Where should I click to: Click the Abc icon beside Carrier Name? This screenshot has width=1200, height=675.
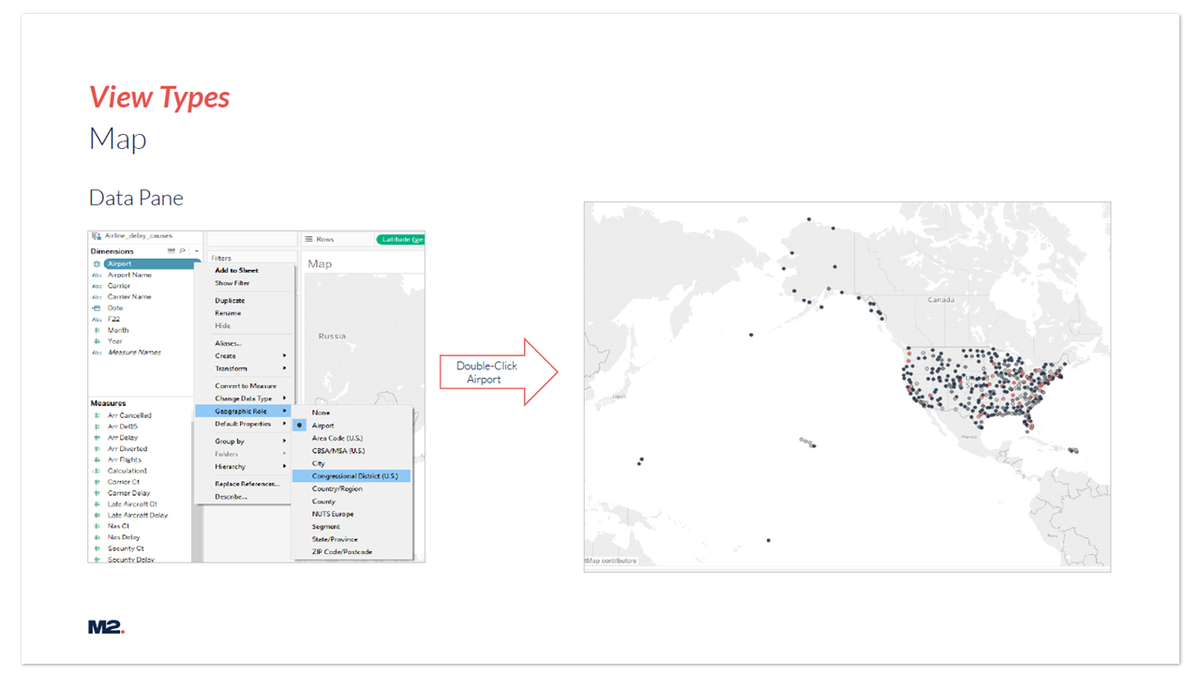coord(97,297)
